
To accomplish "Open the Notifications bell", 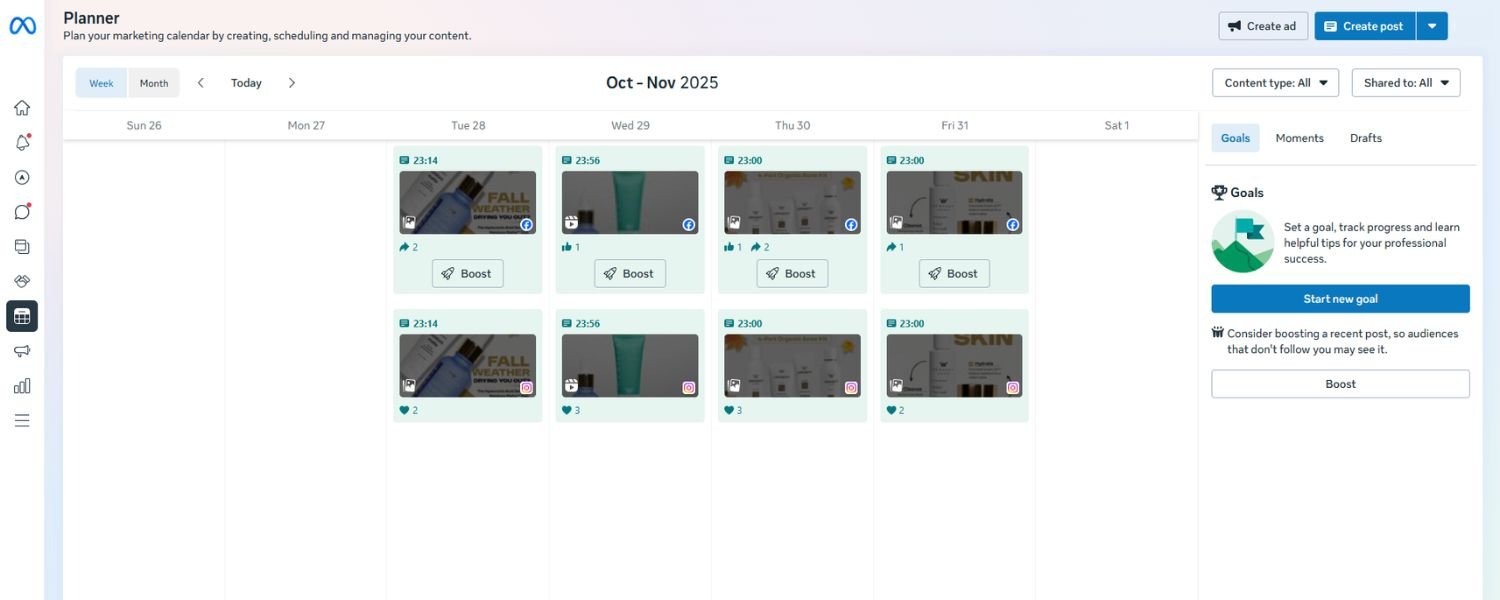I will click(22, 142).
